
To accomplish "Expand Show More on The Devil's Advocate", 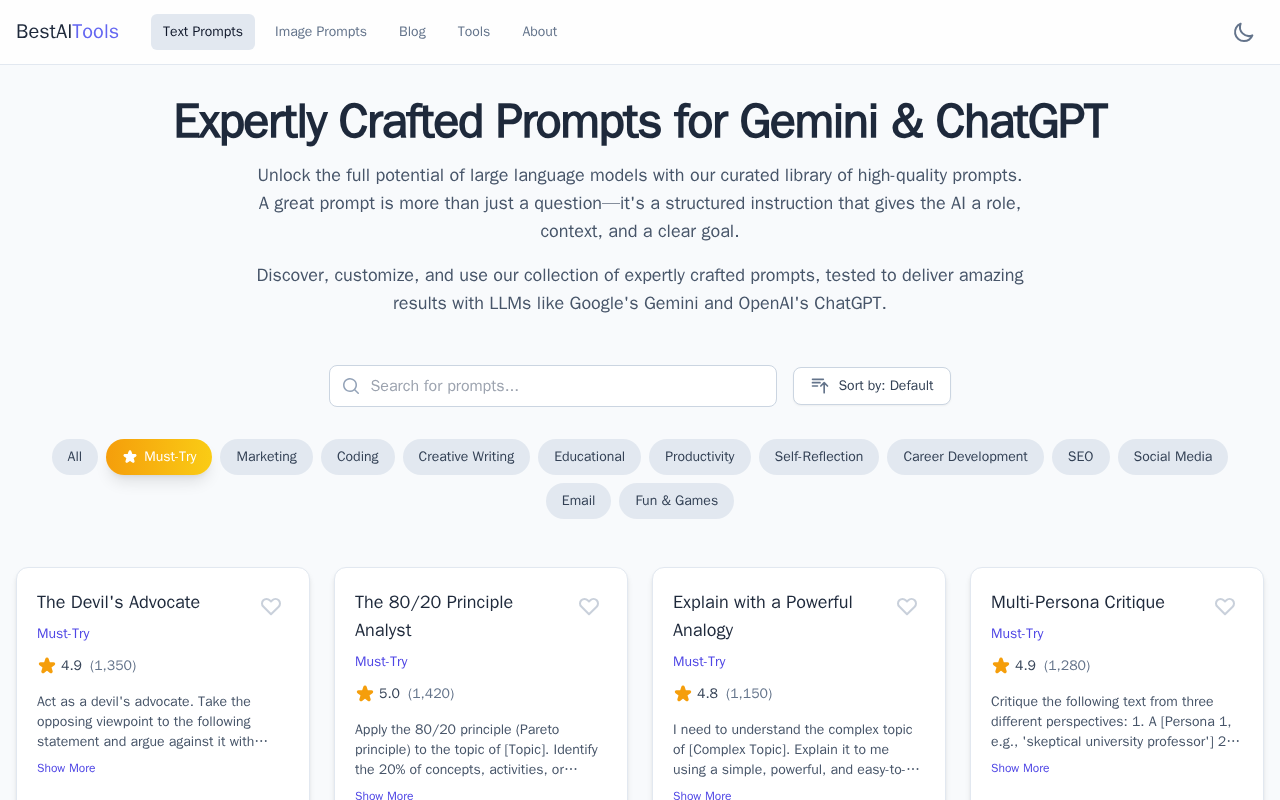I will (x=66, y=768).
